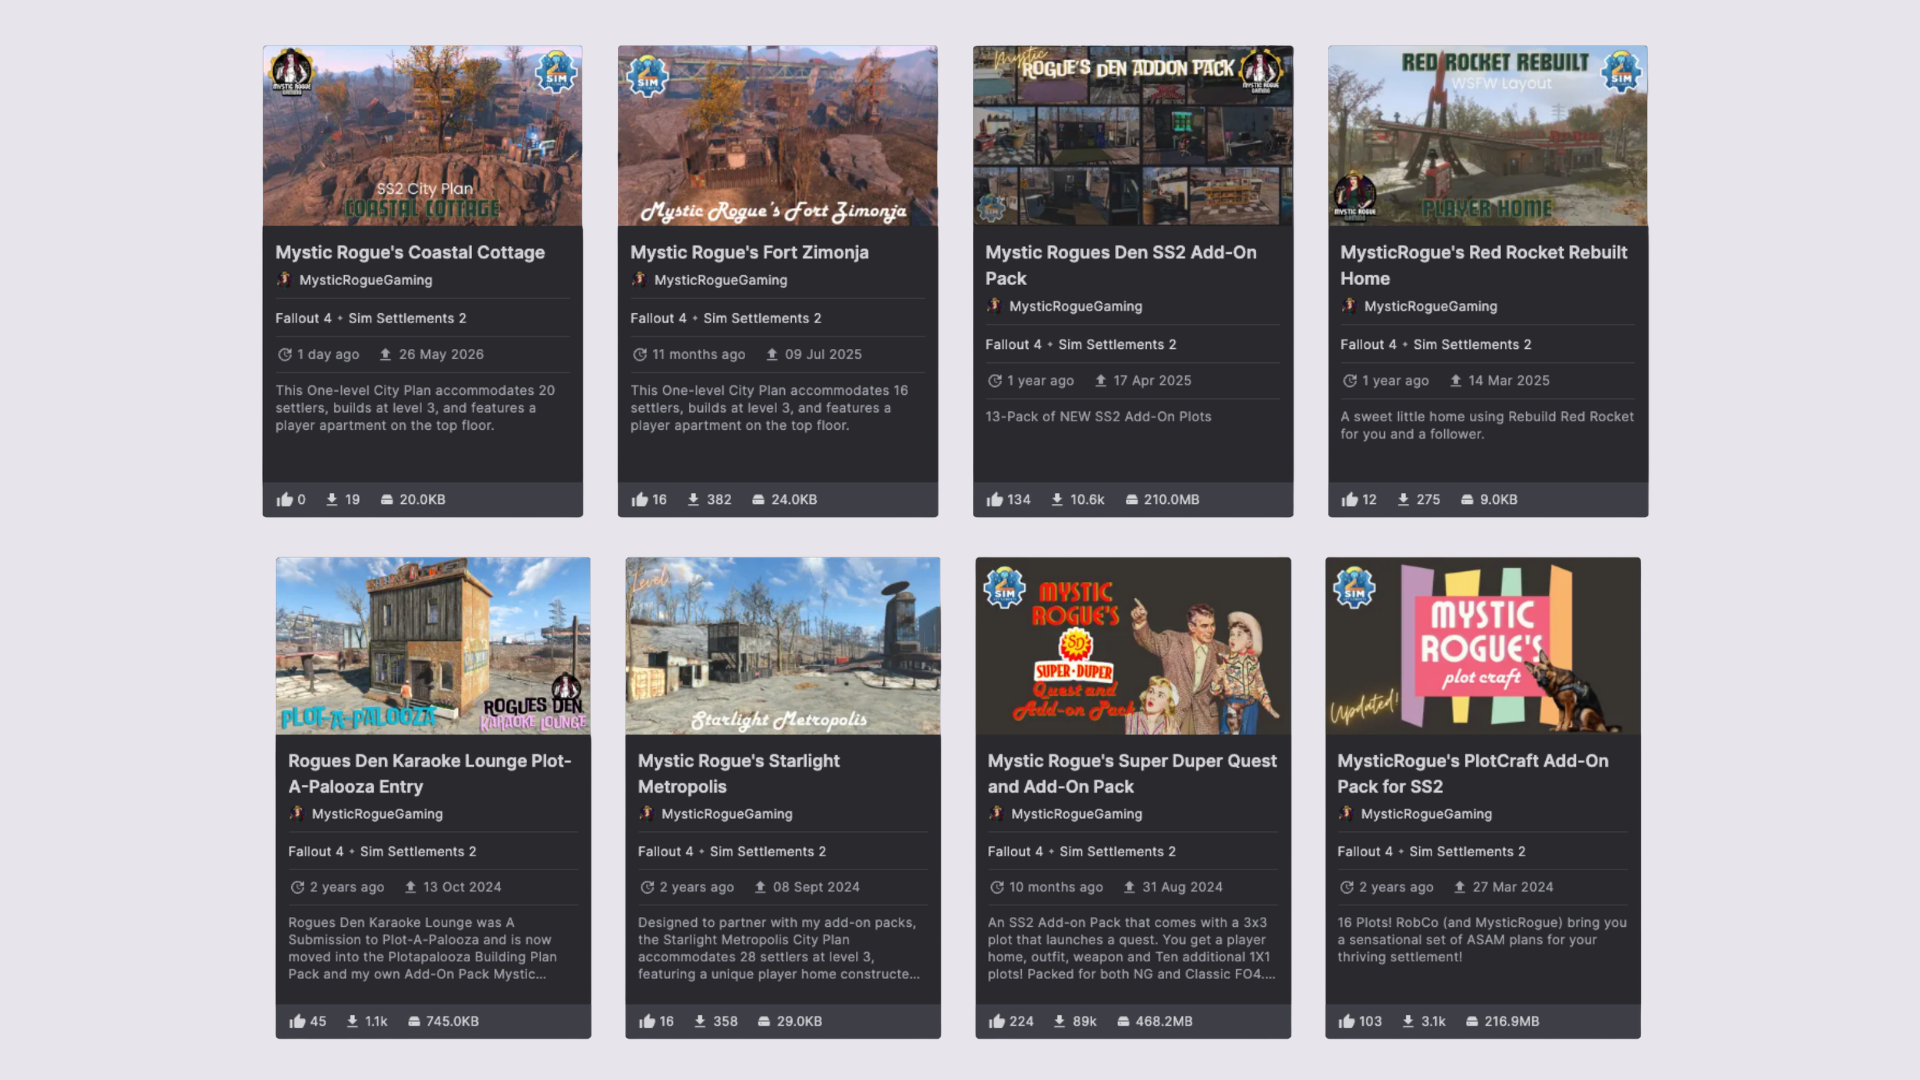The height and width of the screenshot is (1080, 1920).
Task: Open Super Duper Quest and Add-on thumbnail
Action: (x=1132, y=646)
